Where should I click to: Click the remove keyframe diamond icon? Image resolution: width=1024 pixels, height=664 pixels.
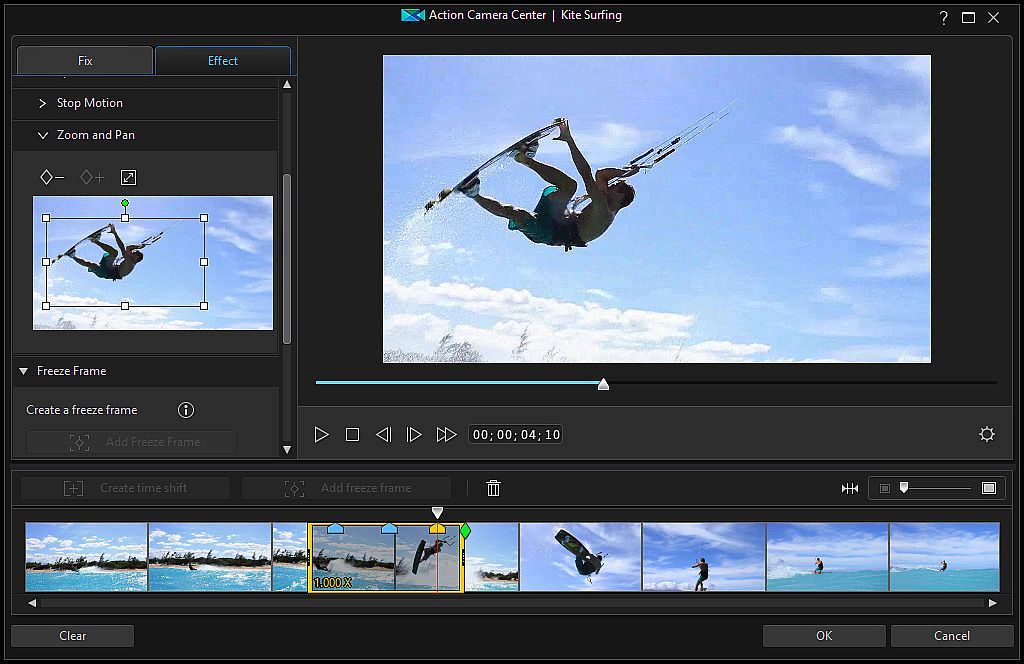coord(51,177)
